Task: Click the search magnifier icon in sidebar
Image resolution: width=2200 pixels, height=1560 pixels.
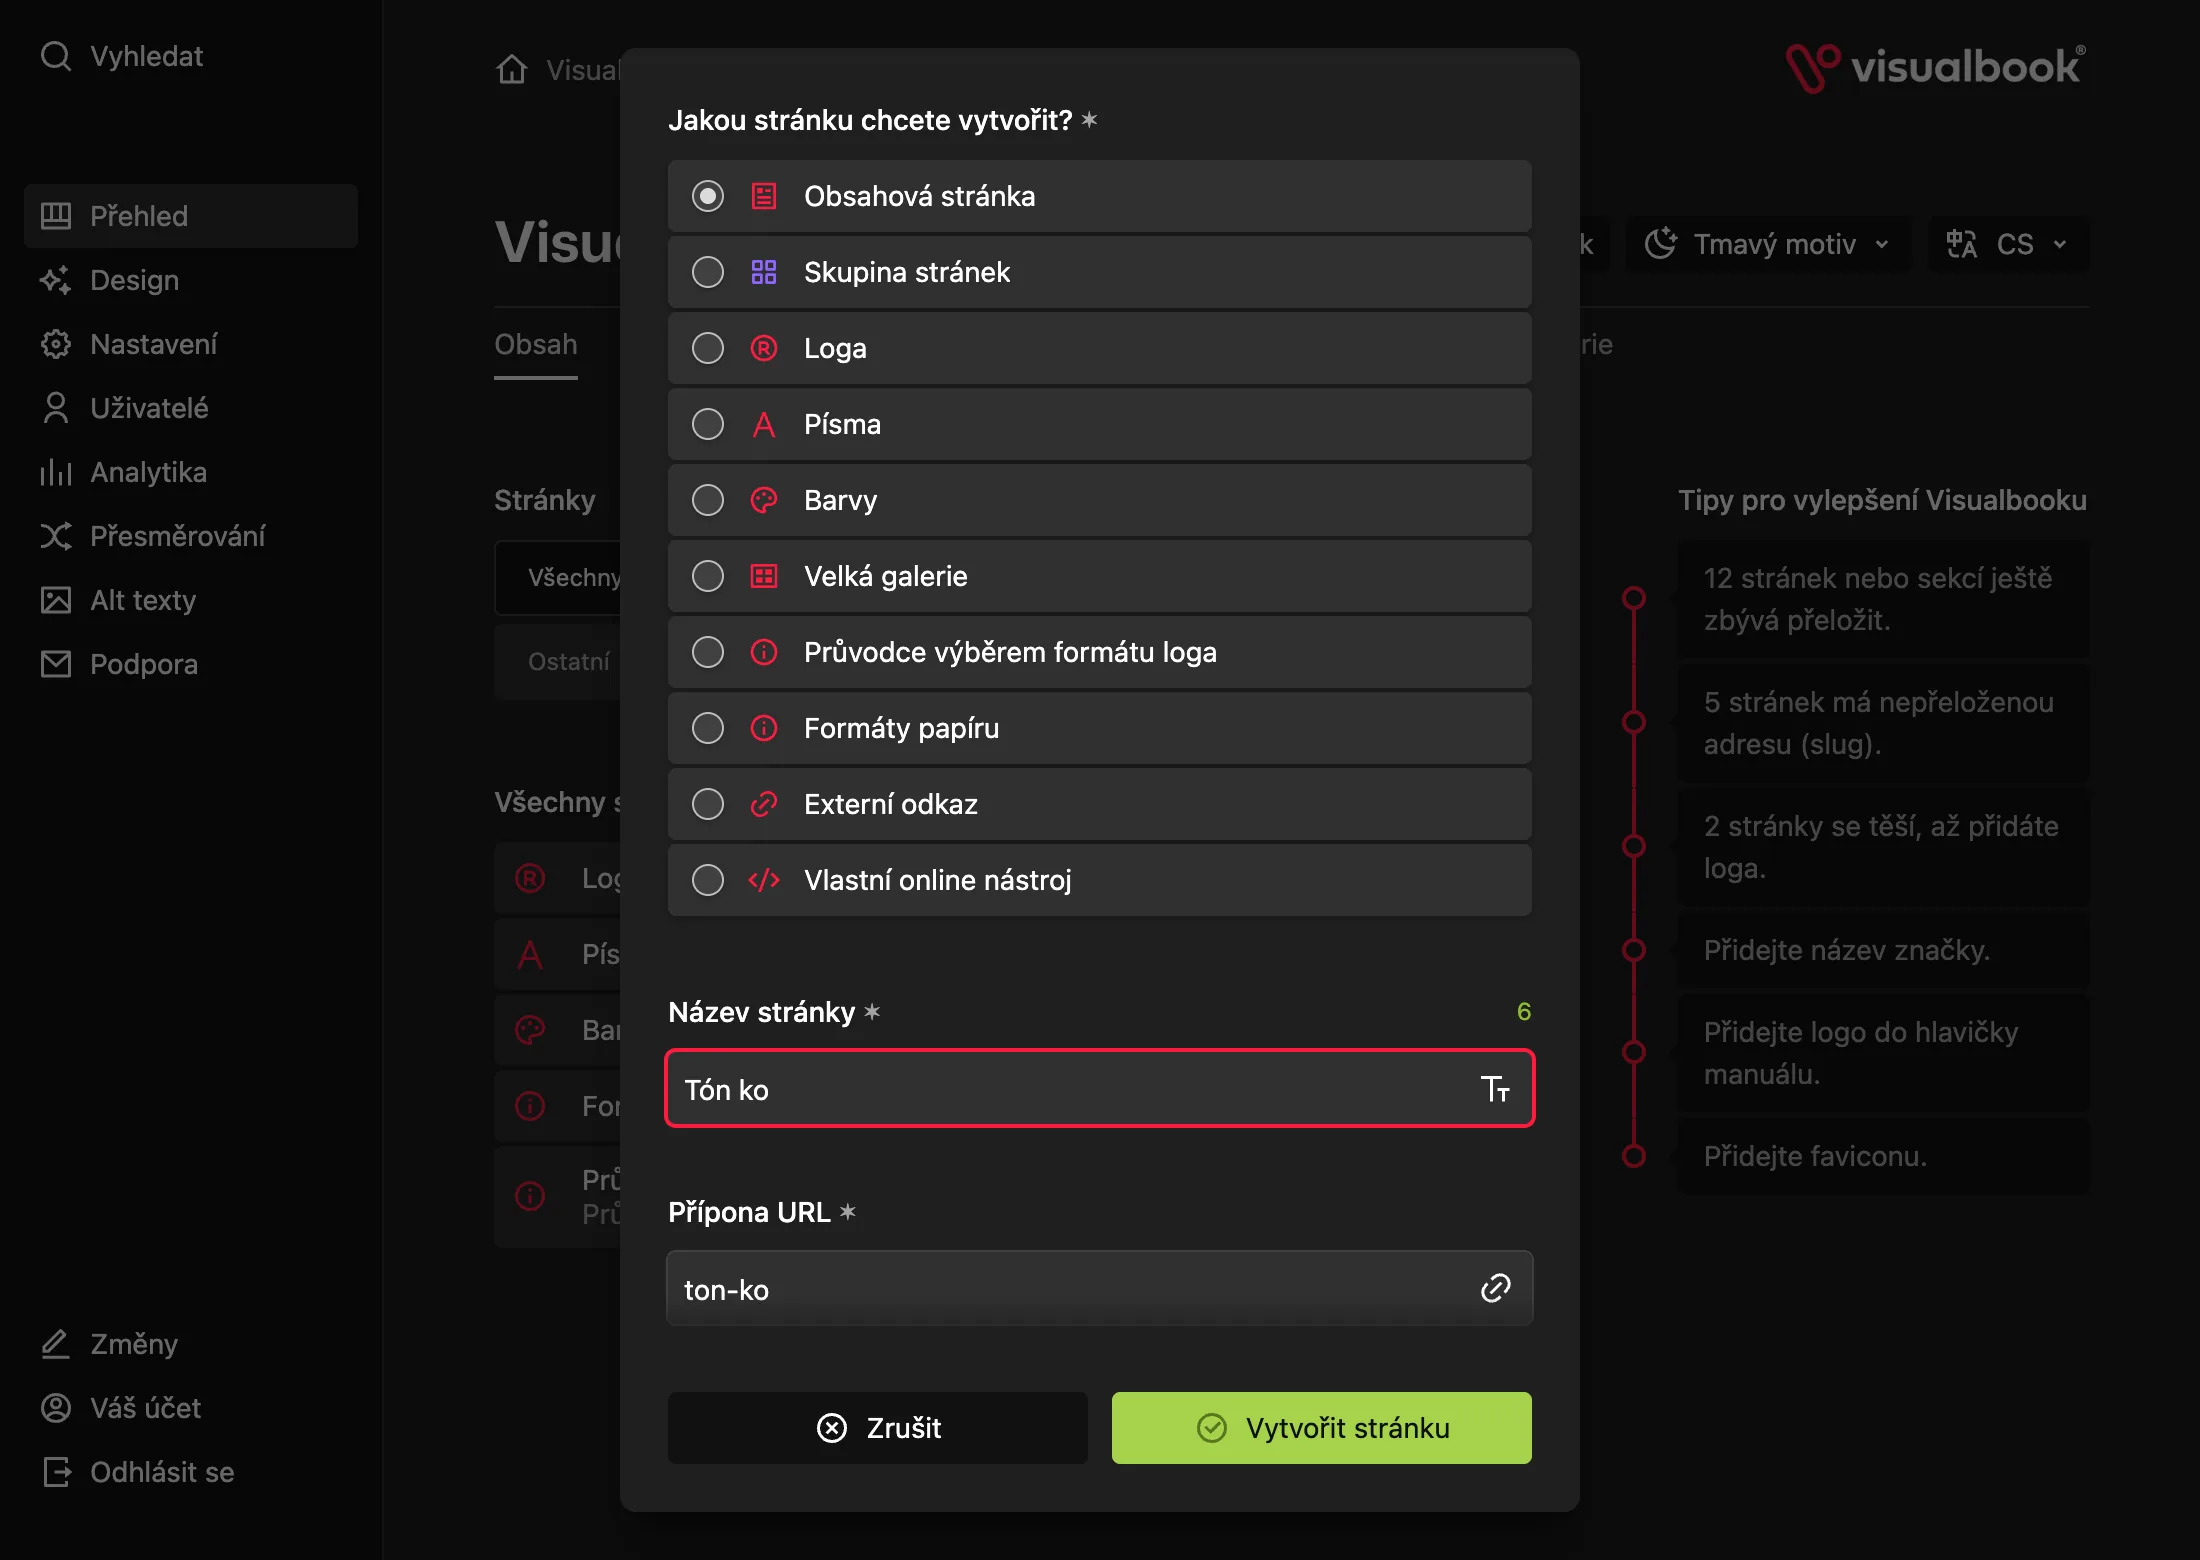Action: pyautogui.click(x=56, y=56)
